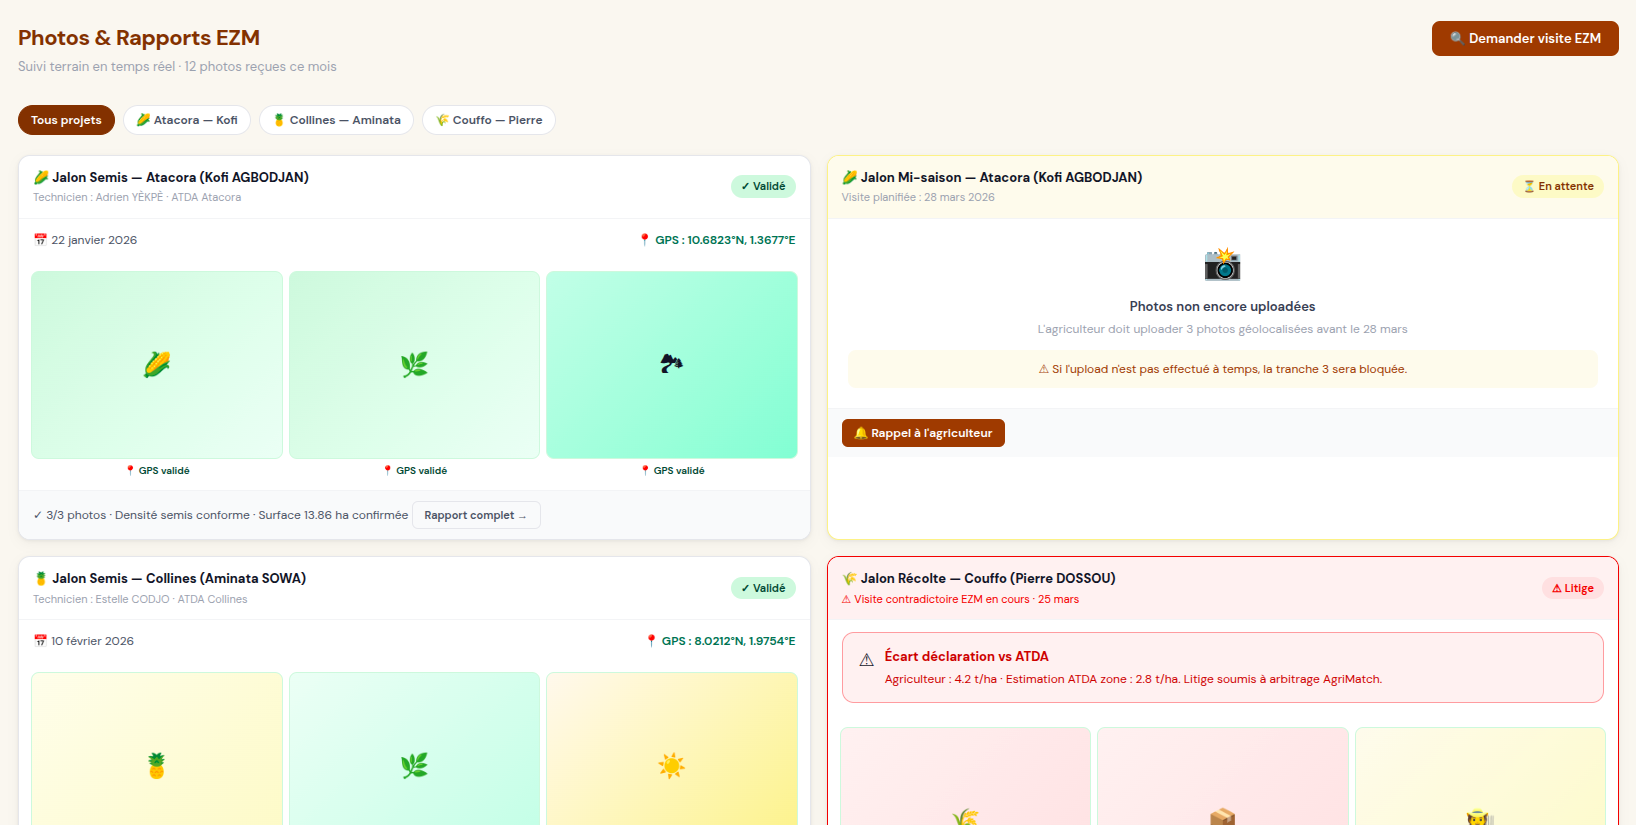Click the red GPS pin icon near 10.6823°N

click(645, 240)
